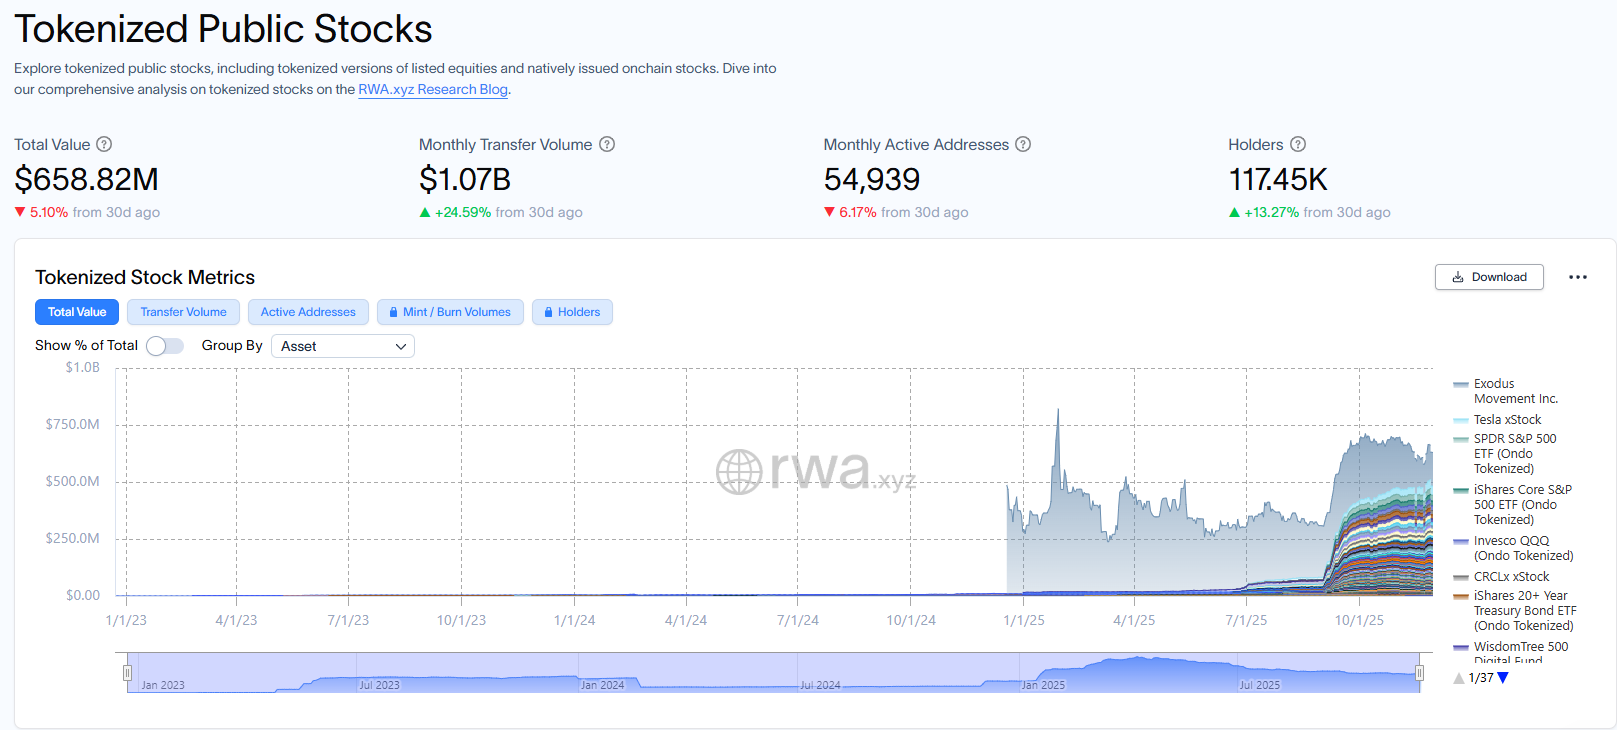Select the locked Holders metrics tab
Image resolution: width=1617 pixels, height=730 pixels.
[x=572, y=312]
